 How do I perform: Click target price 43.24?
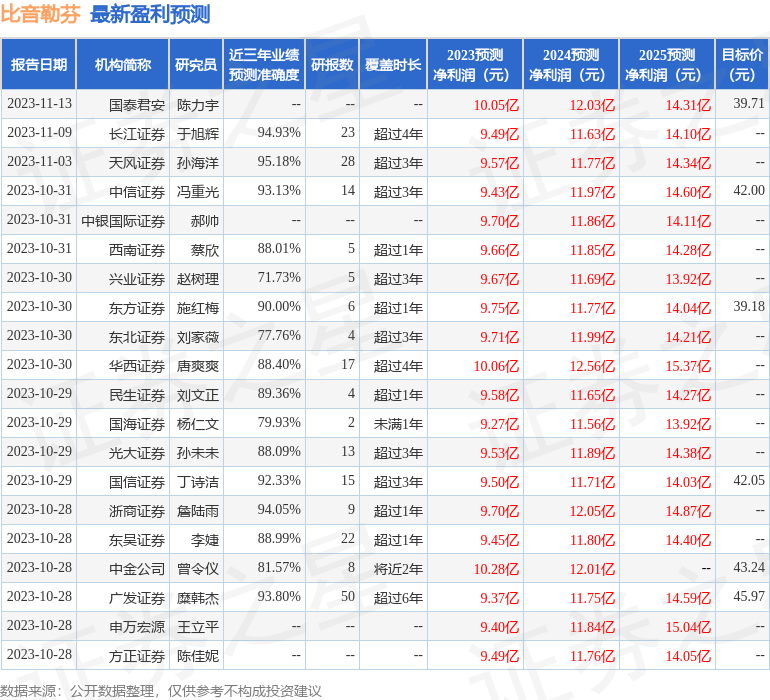tap(749, 567)
